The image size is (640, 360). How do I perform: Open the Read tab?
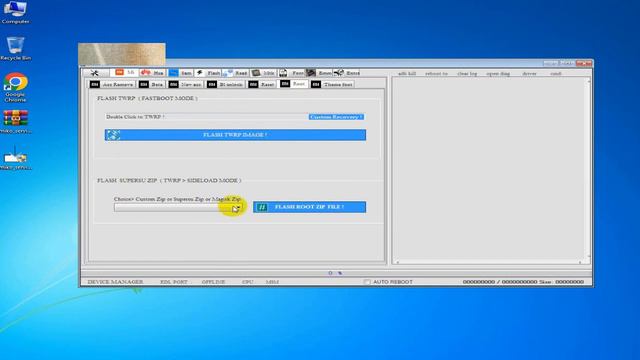[x=236, y=73]
